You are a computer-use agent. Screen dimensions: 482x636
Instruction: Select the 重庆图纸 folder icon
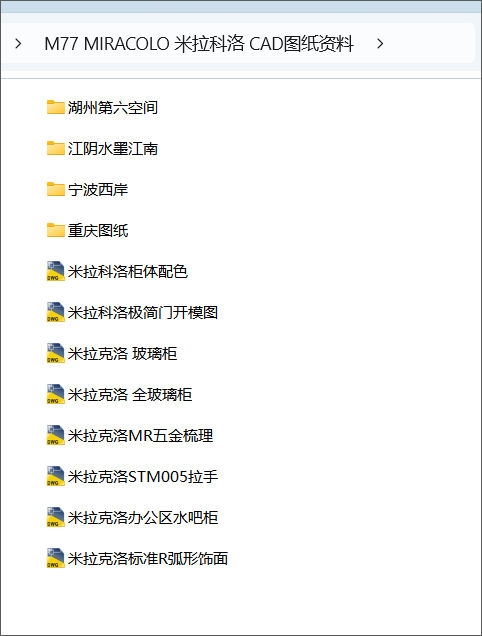click(56, 230)
